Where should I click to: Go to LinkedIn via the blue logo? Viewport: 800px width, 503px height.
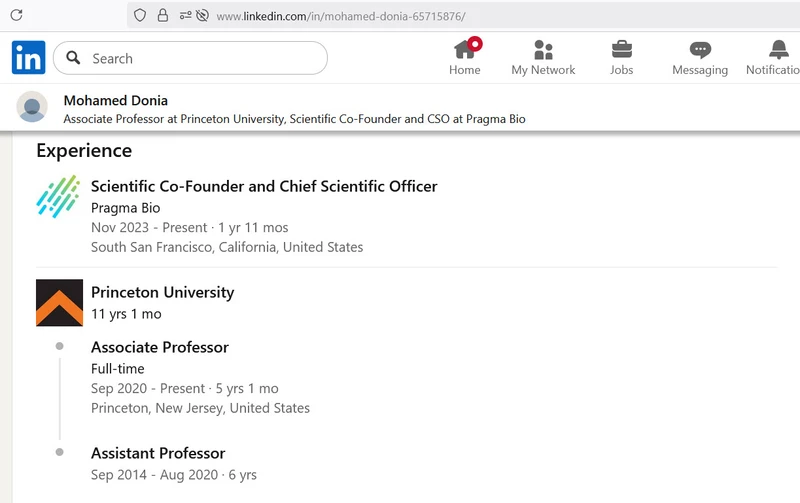[x=29, y=57]
